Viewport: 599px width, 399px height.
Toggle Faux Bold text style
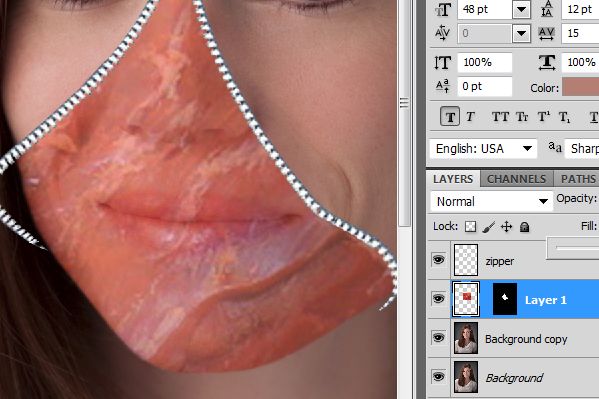pos(450,117)
